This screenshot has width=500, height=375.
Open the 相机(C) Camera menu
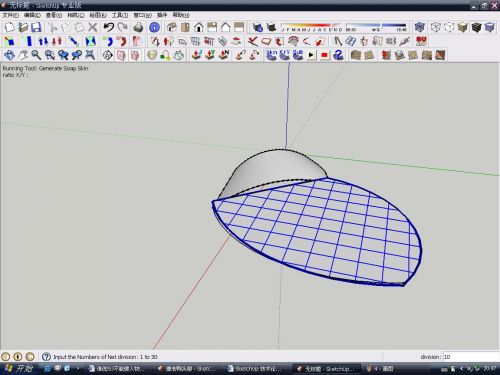tap(76, 15)
